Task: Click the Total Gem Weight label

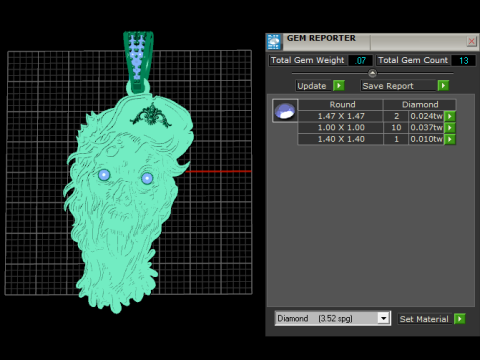Action: click(307, 60)
